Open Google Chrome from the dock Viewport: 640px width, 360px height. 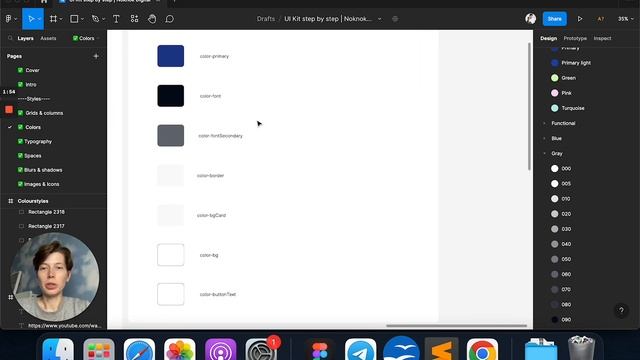[x=482, y=350]
